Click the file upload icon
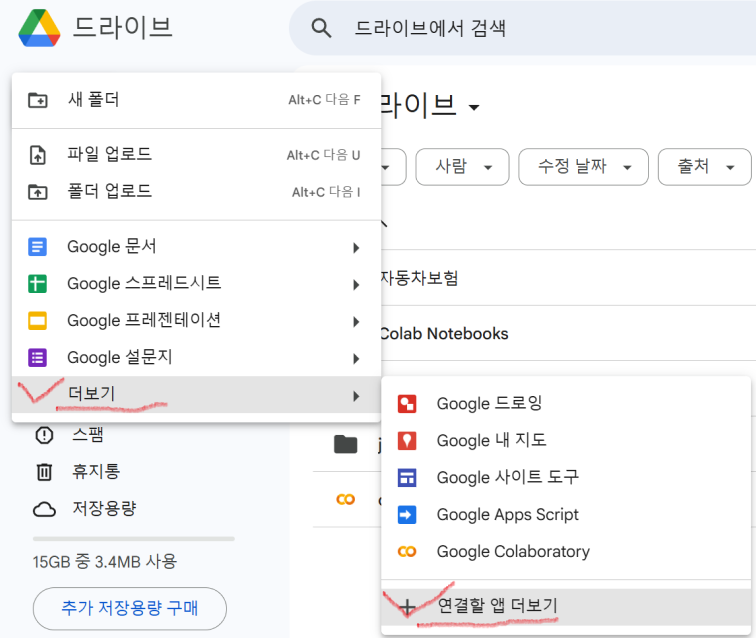The height and width of the screenshot is (638, 756). tap(38, 155)
